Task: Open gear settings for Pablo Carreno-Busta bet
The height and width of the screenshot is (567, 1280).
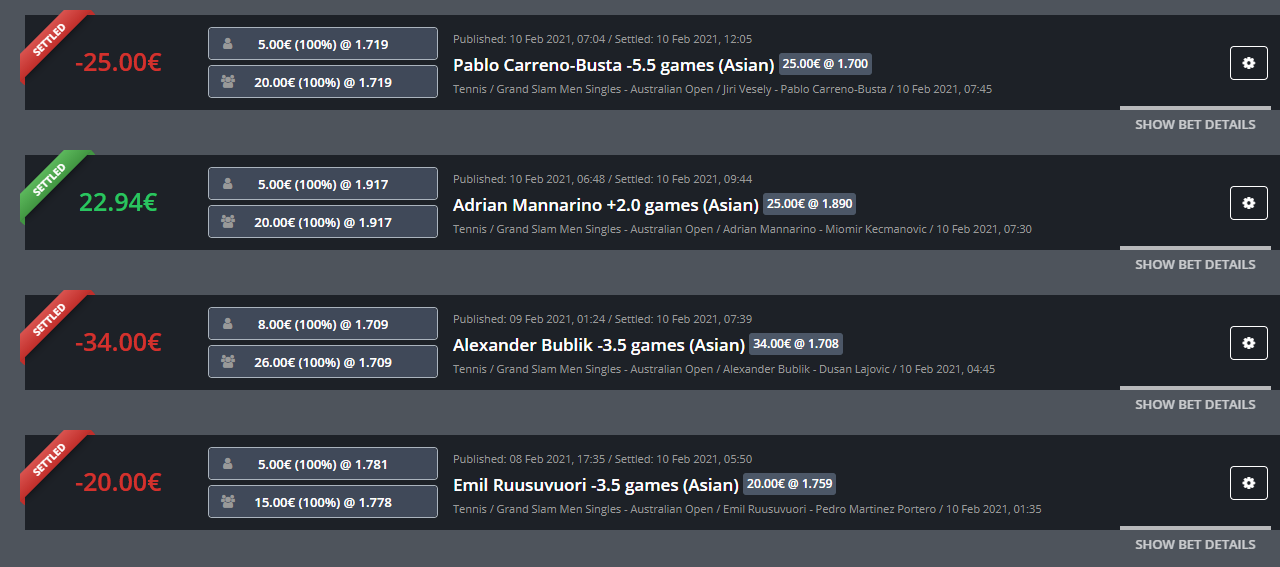Action: [1248, 63]
